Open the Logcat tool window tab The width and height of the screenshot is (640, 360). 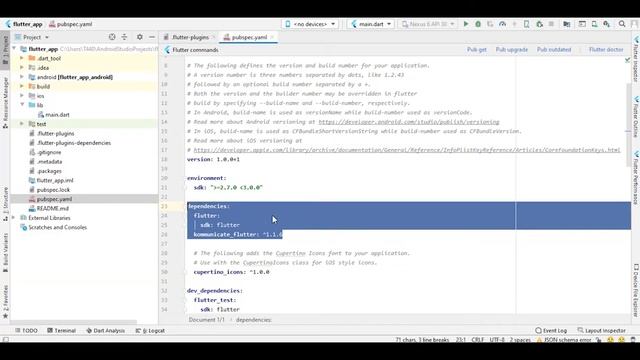tap(150, 331)
